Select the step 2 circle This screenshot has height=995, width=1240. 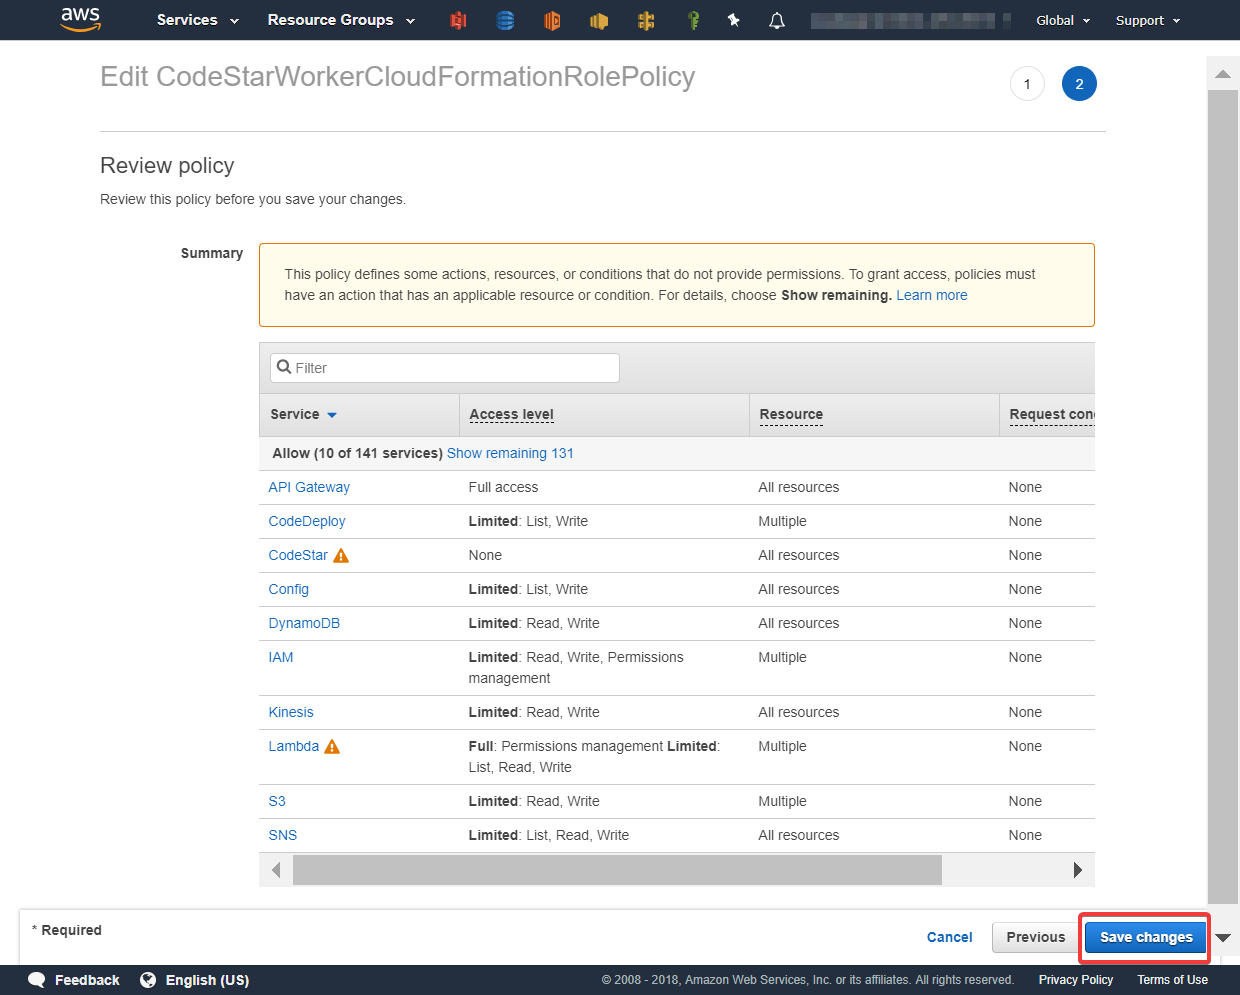(x=1079, y=84)
